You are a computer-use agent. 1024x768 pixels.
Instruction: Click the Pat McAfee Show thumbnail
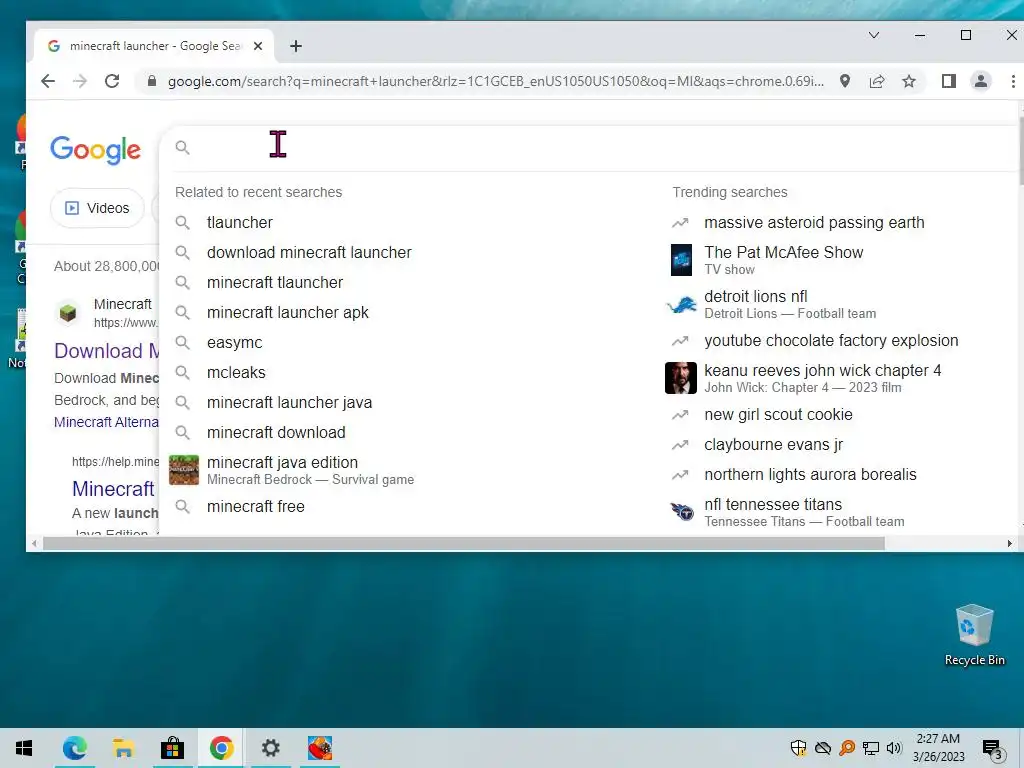click(x=681, y=260)
